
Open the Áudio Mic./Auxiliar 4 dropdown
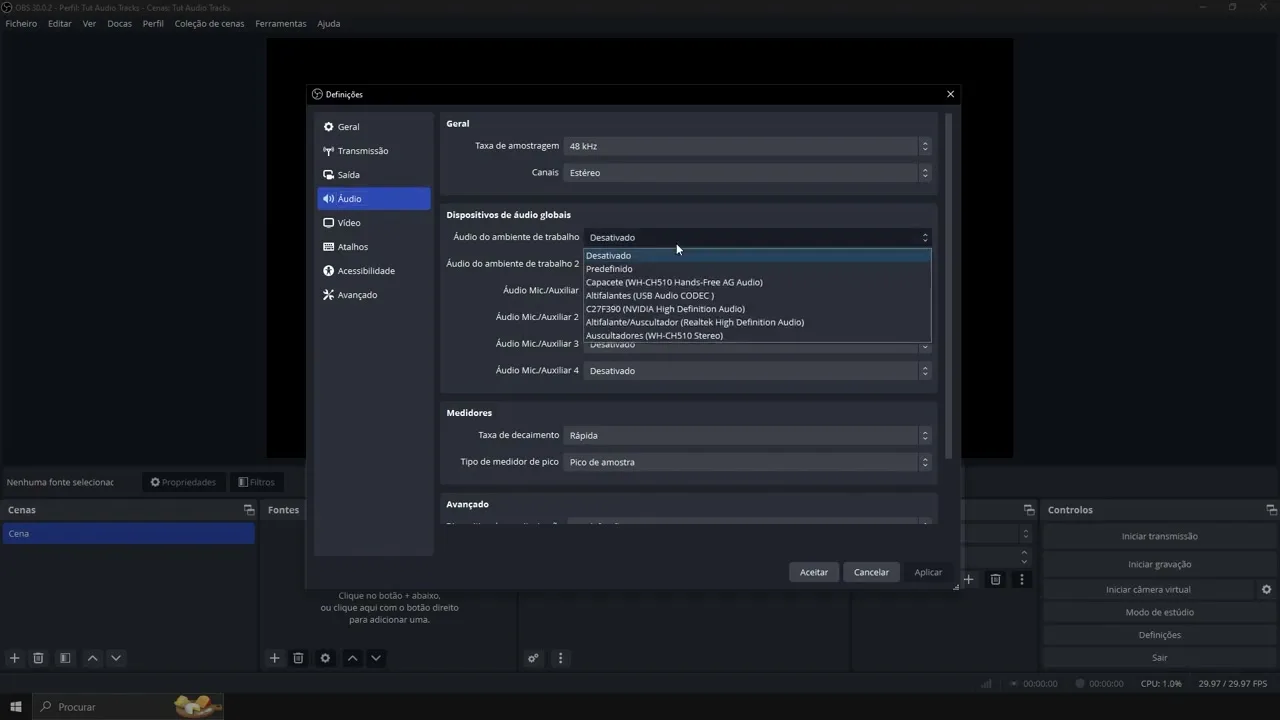point(758,371)
